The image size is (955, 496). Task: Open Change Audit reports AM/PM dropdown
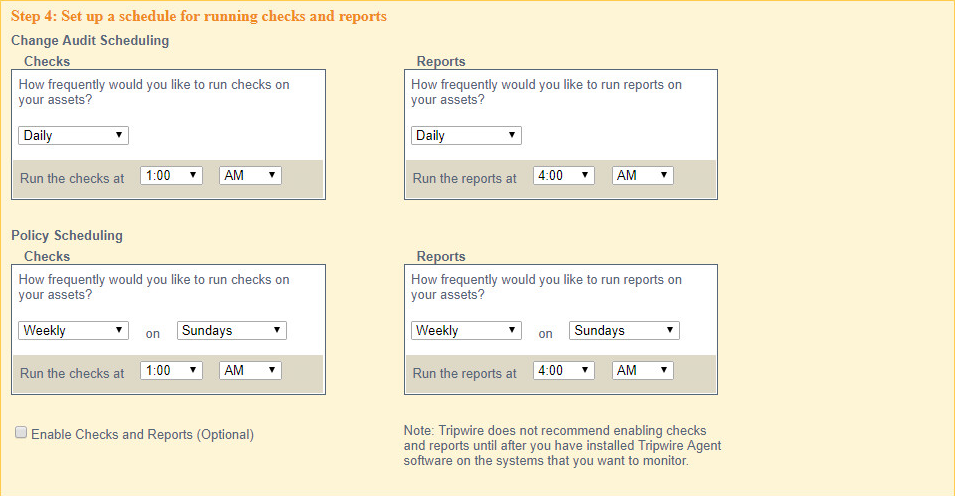tap(642, 176)
